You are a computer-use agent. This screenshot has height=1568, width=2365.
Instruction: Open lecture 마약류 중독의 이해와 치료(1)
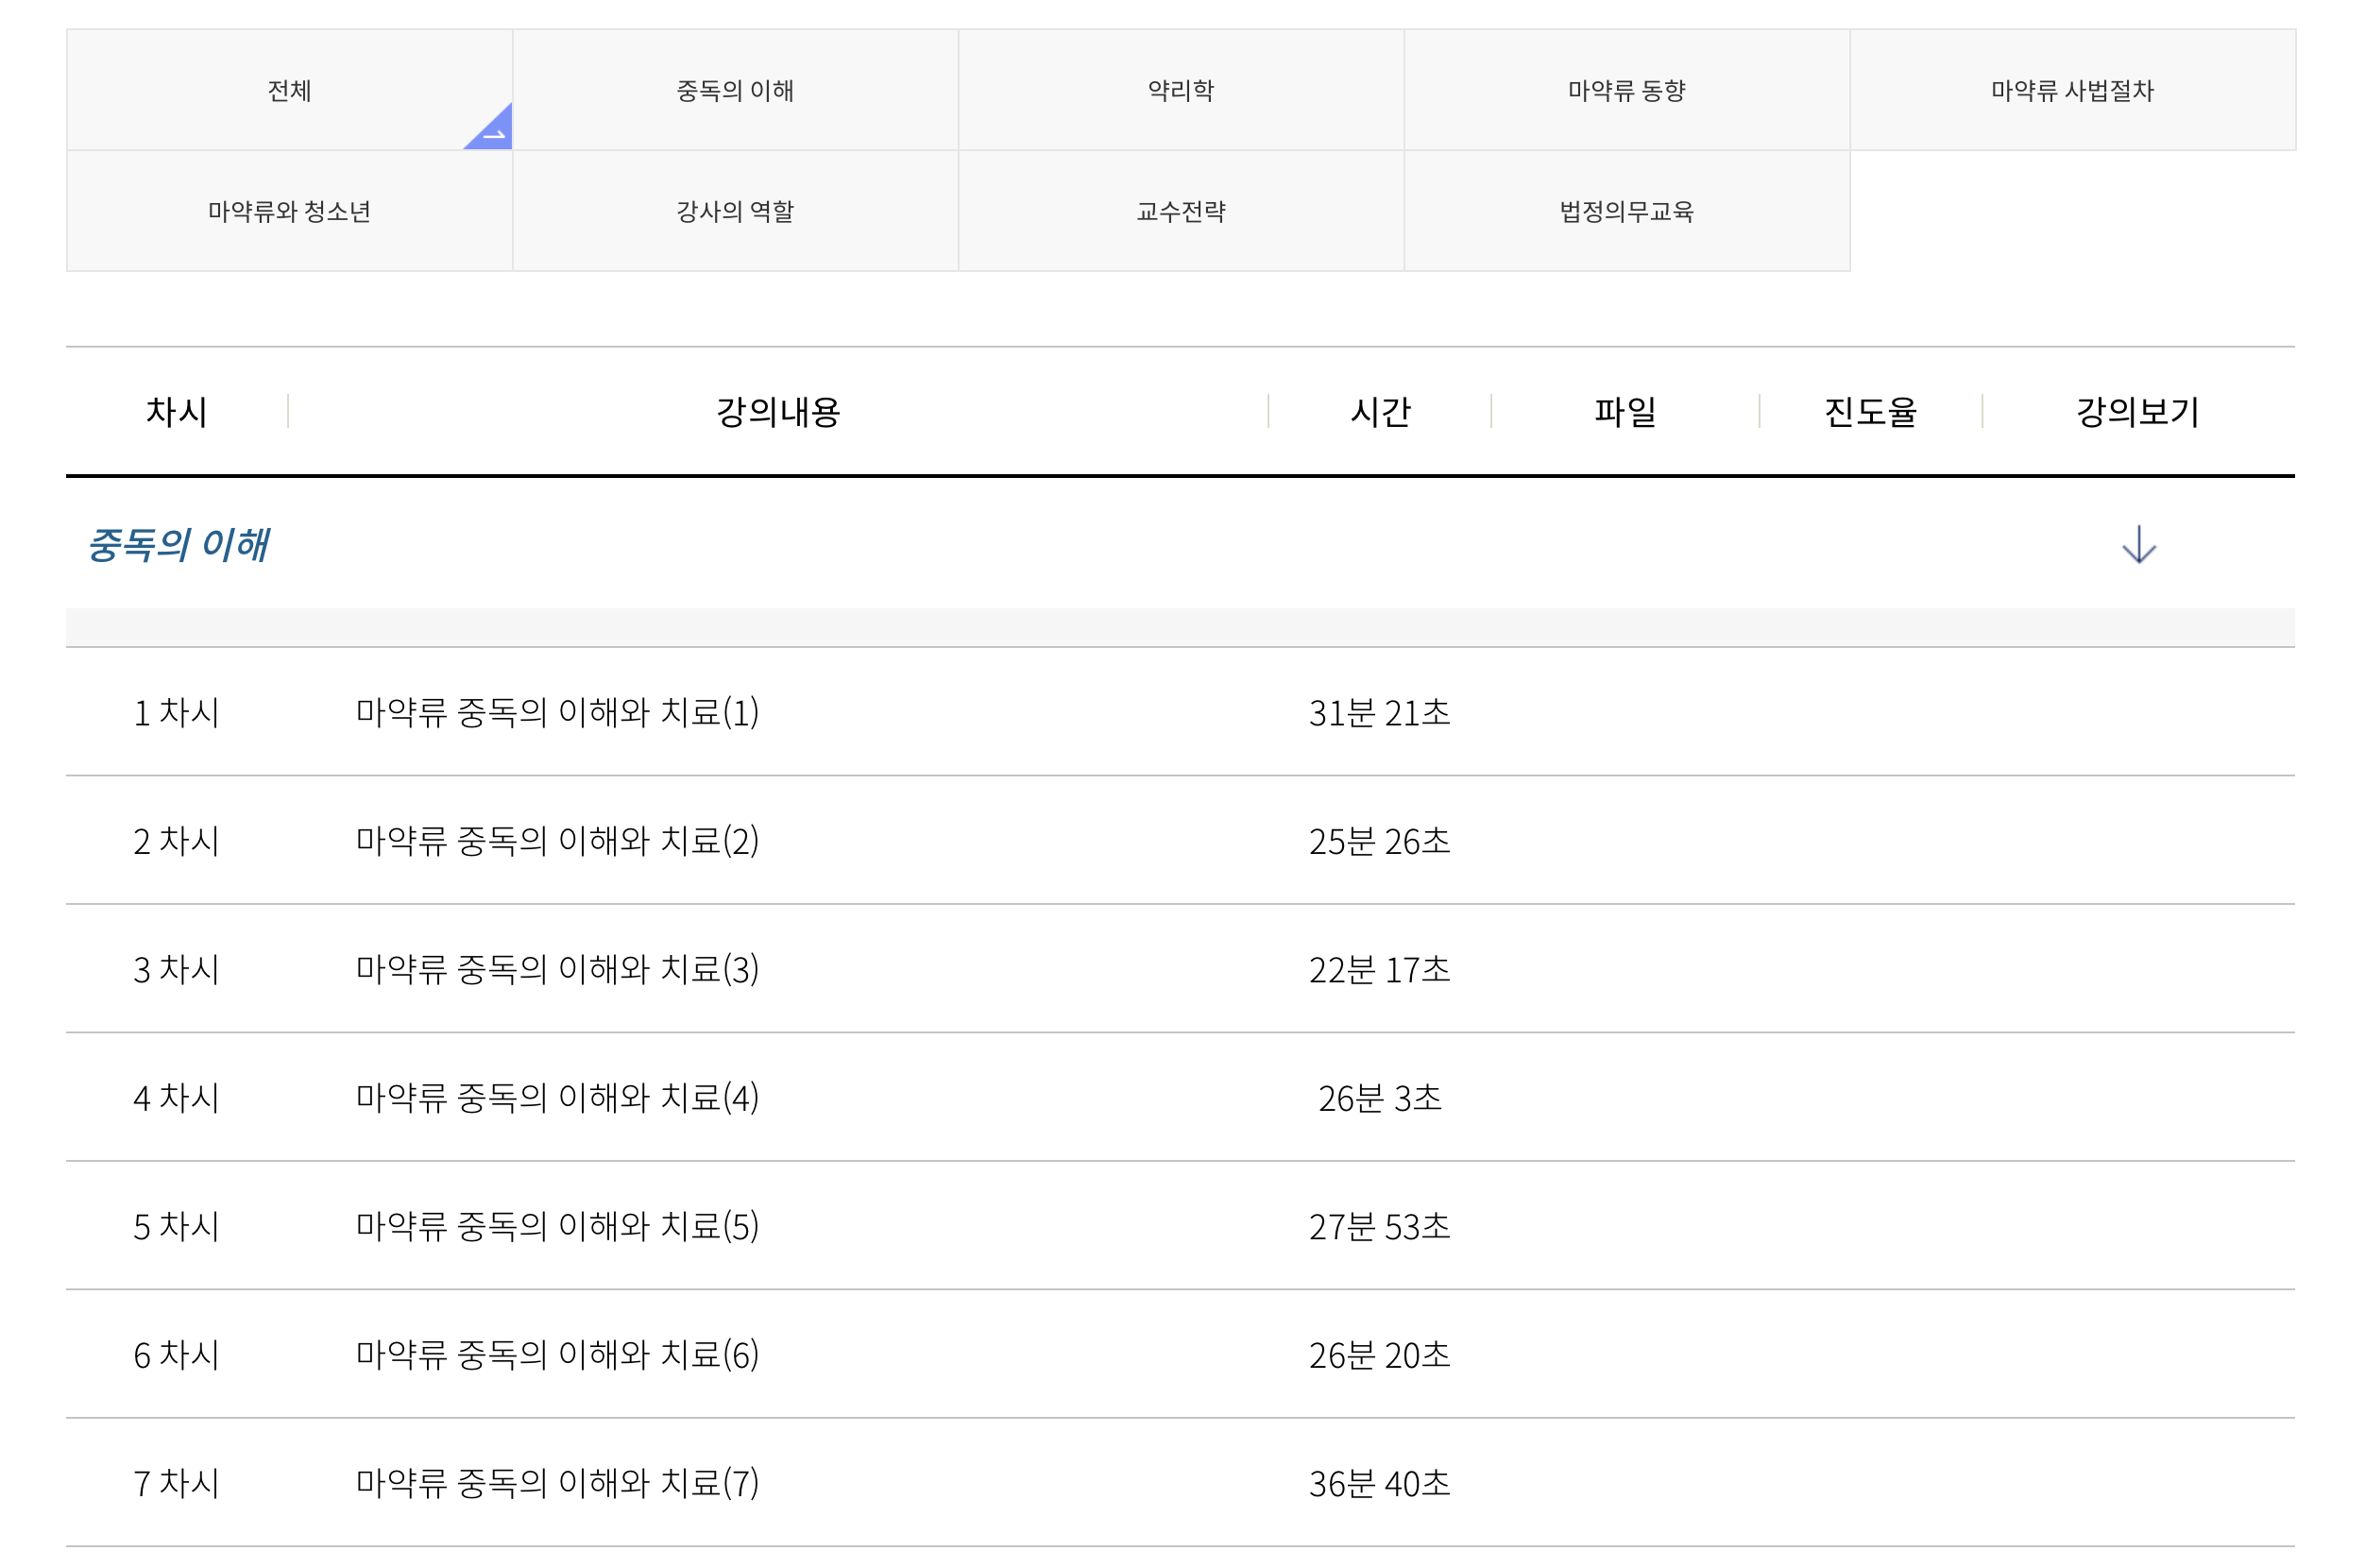[557, 712]
